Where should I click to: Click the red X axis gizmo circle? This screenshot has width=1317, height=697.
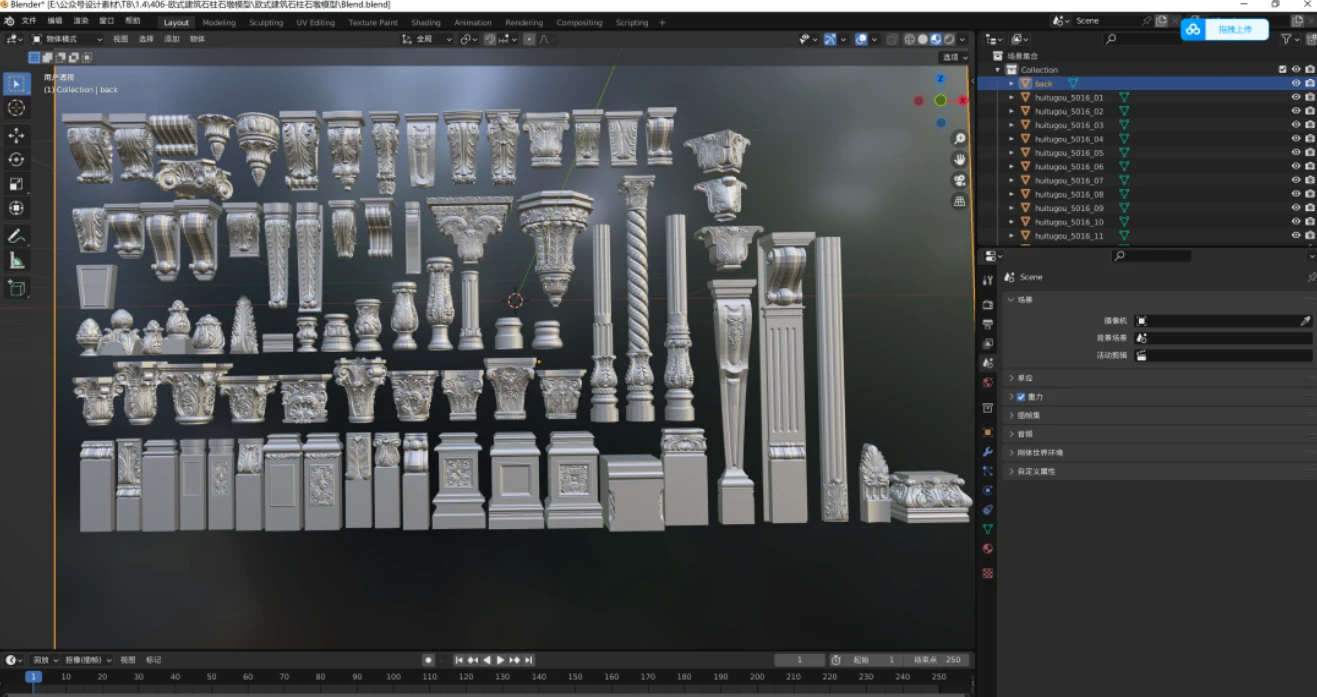[x=962, y=100]
